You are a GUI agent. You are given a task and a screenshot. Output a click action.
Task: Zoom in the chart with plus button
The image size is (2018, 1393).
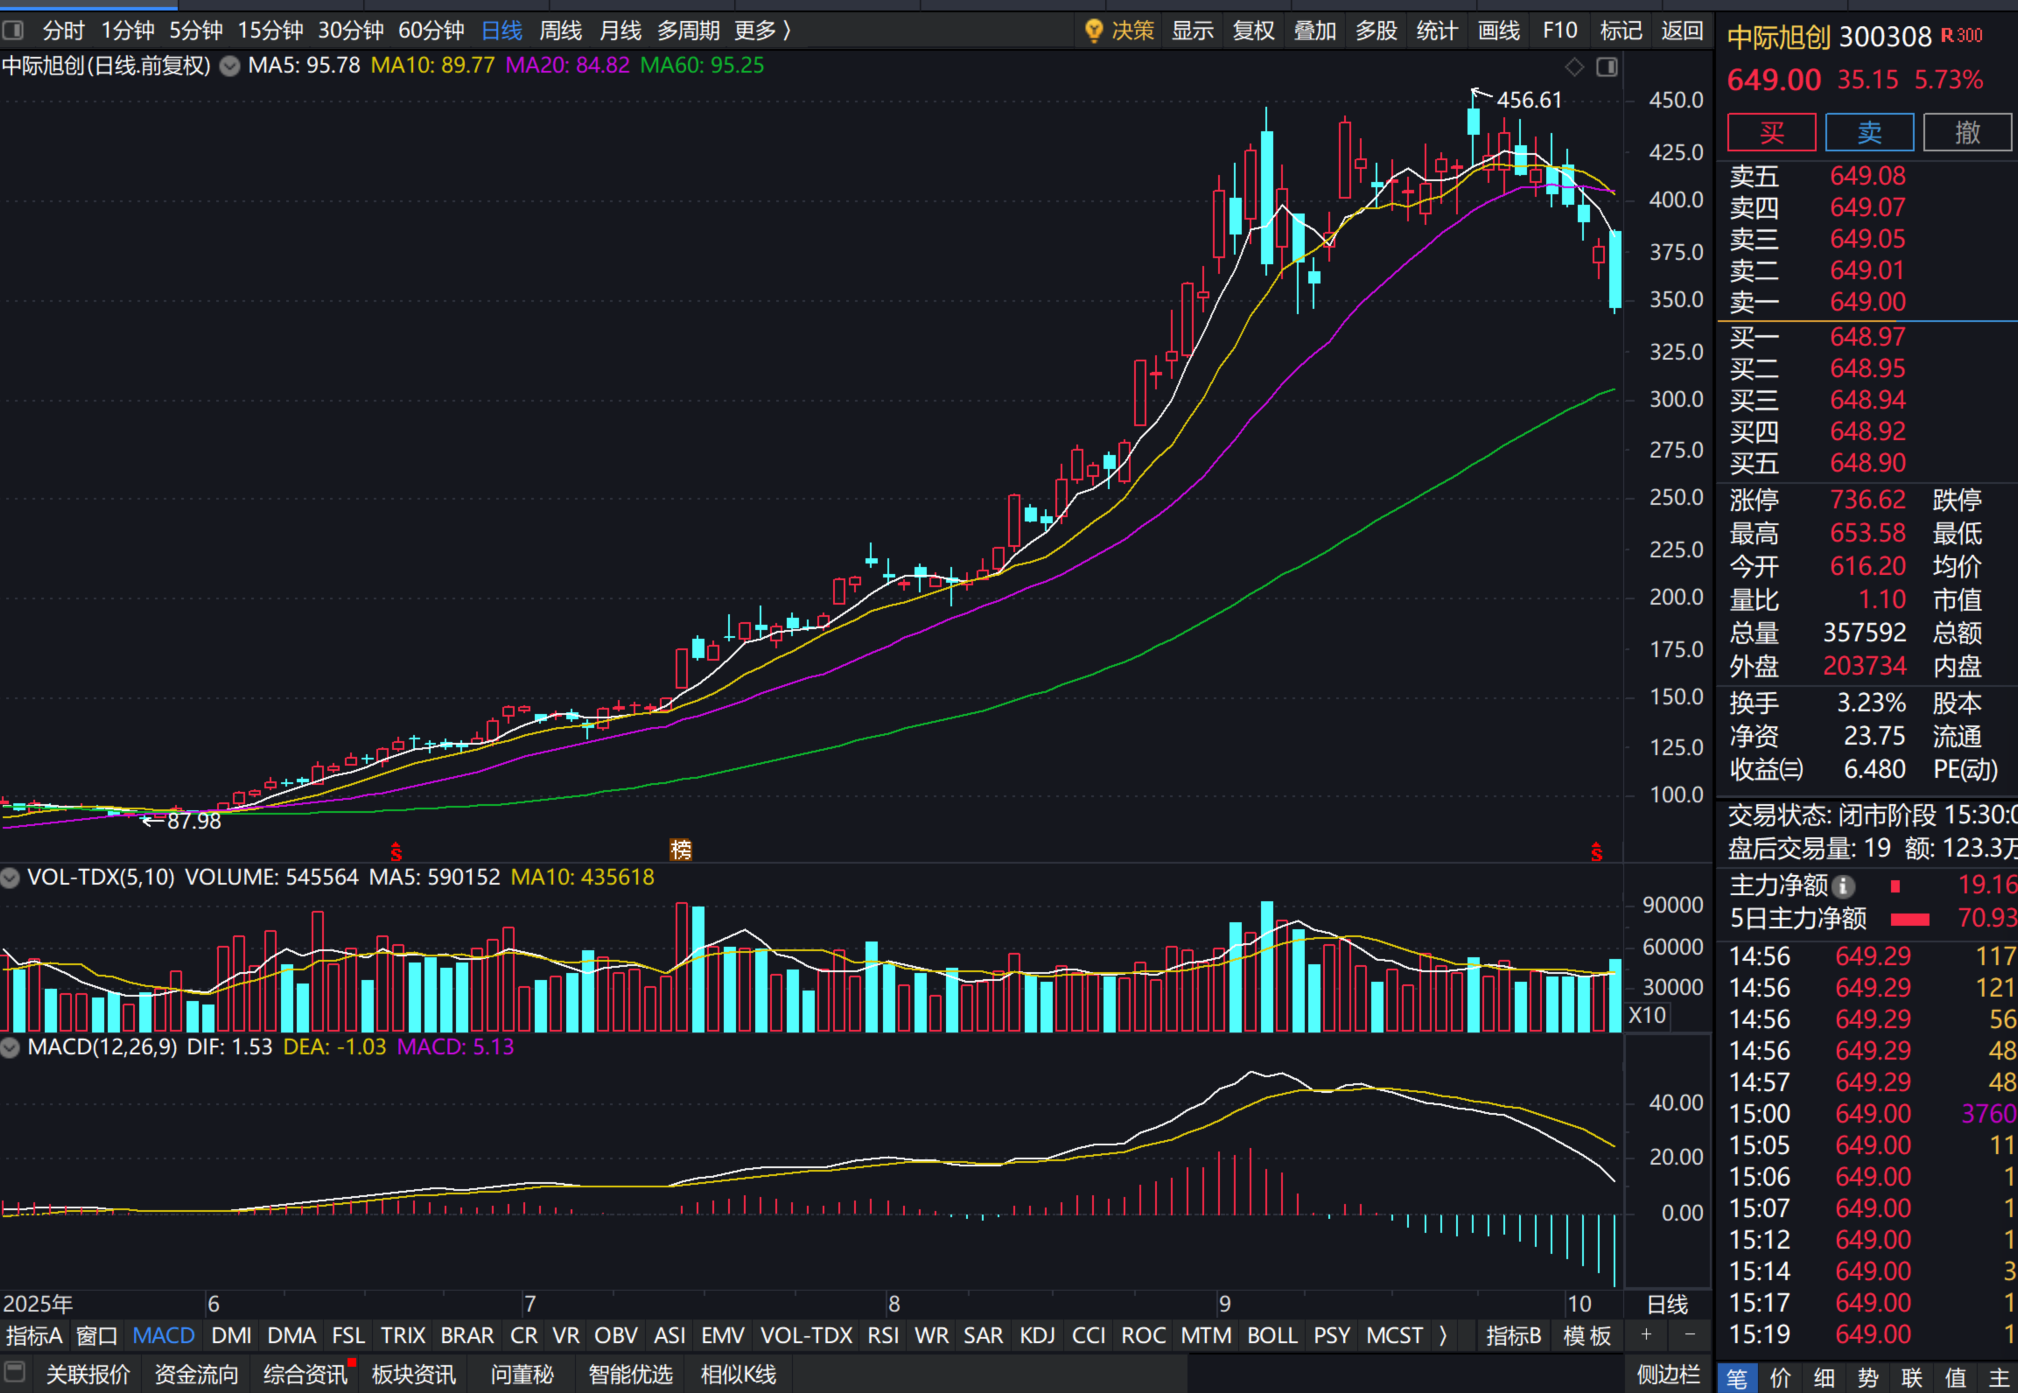coord(1646,1335)
